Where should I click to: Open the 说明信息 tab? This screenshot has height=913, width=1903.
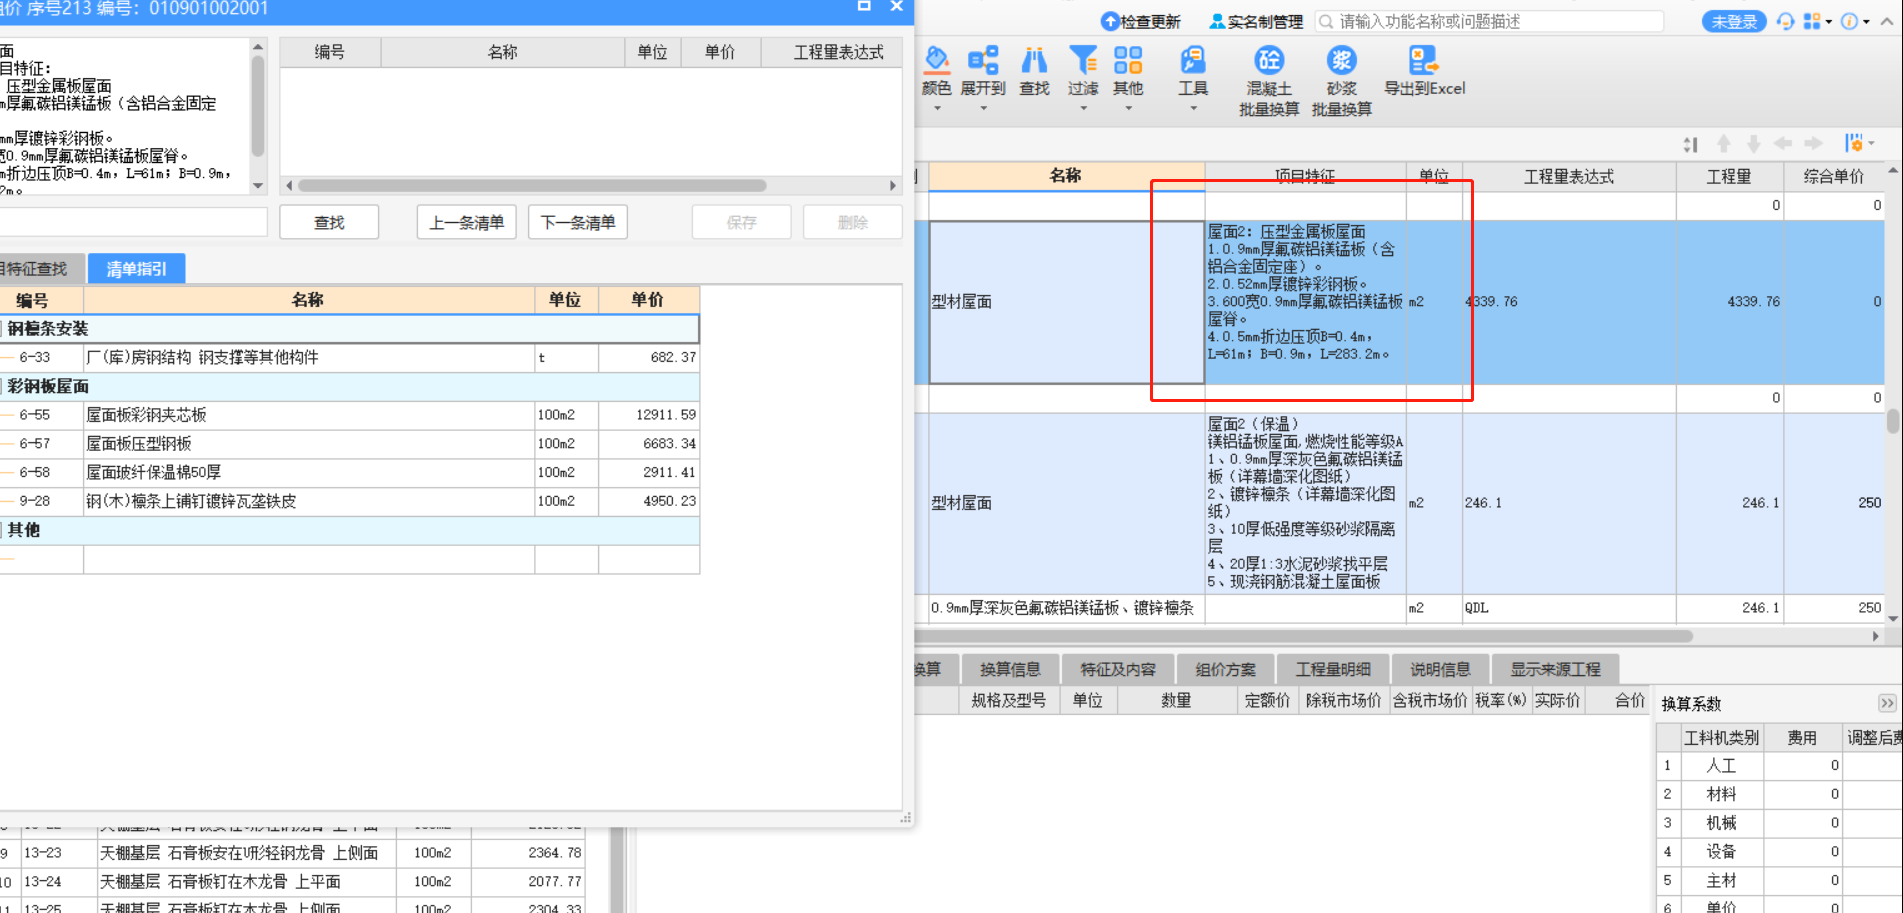1440,669
